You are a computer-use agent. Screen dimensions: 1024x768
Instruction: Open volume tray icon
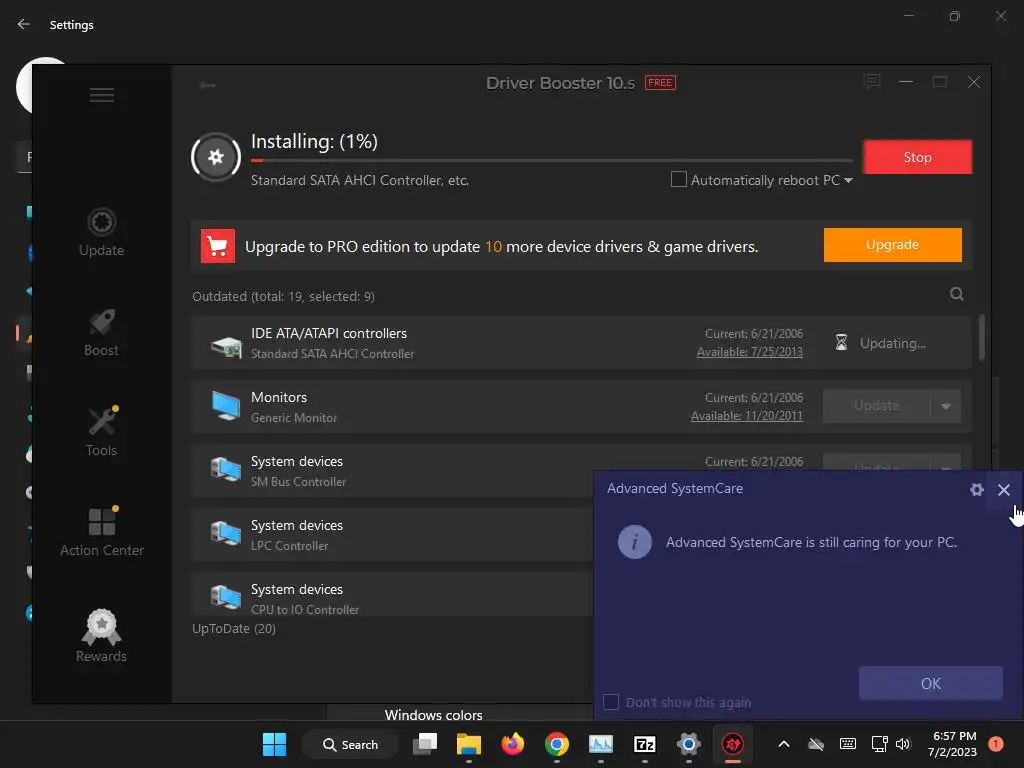coord(903,744)
